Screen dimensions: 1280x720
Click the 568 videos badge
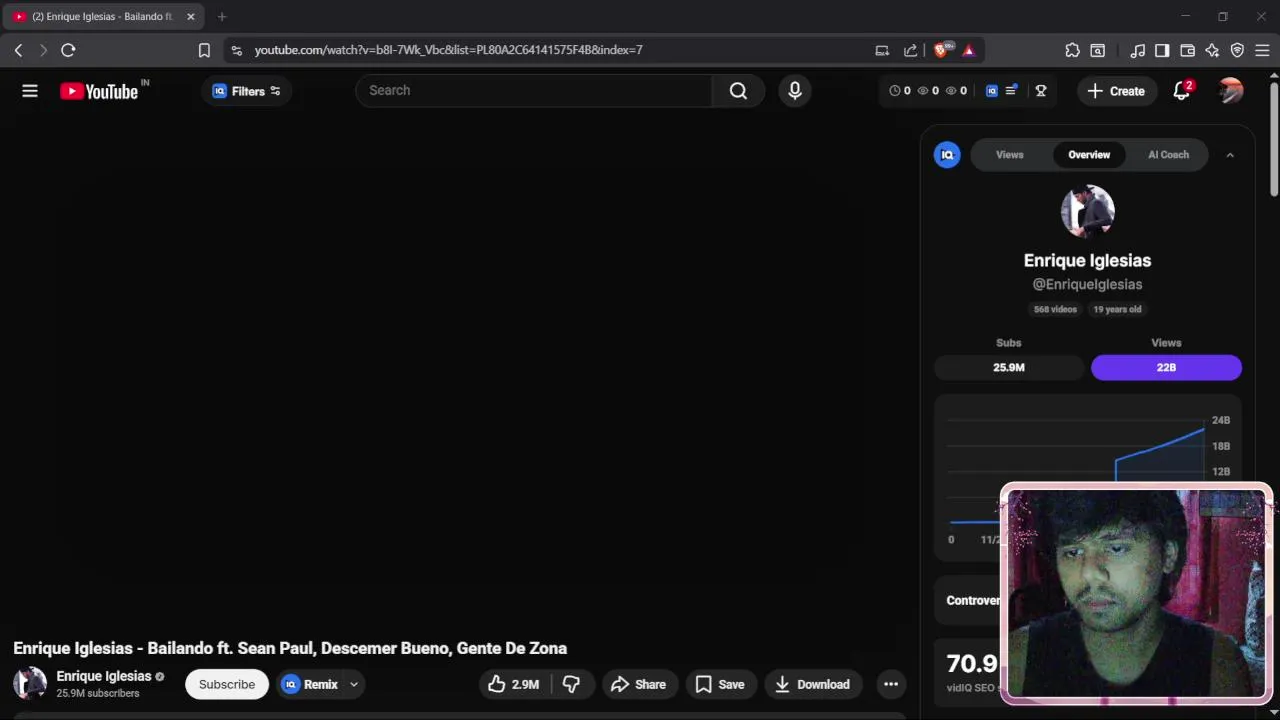tap(1055, 309)
